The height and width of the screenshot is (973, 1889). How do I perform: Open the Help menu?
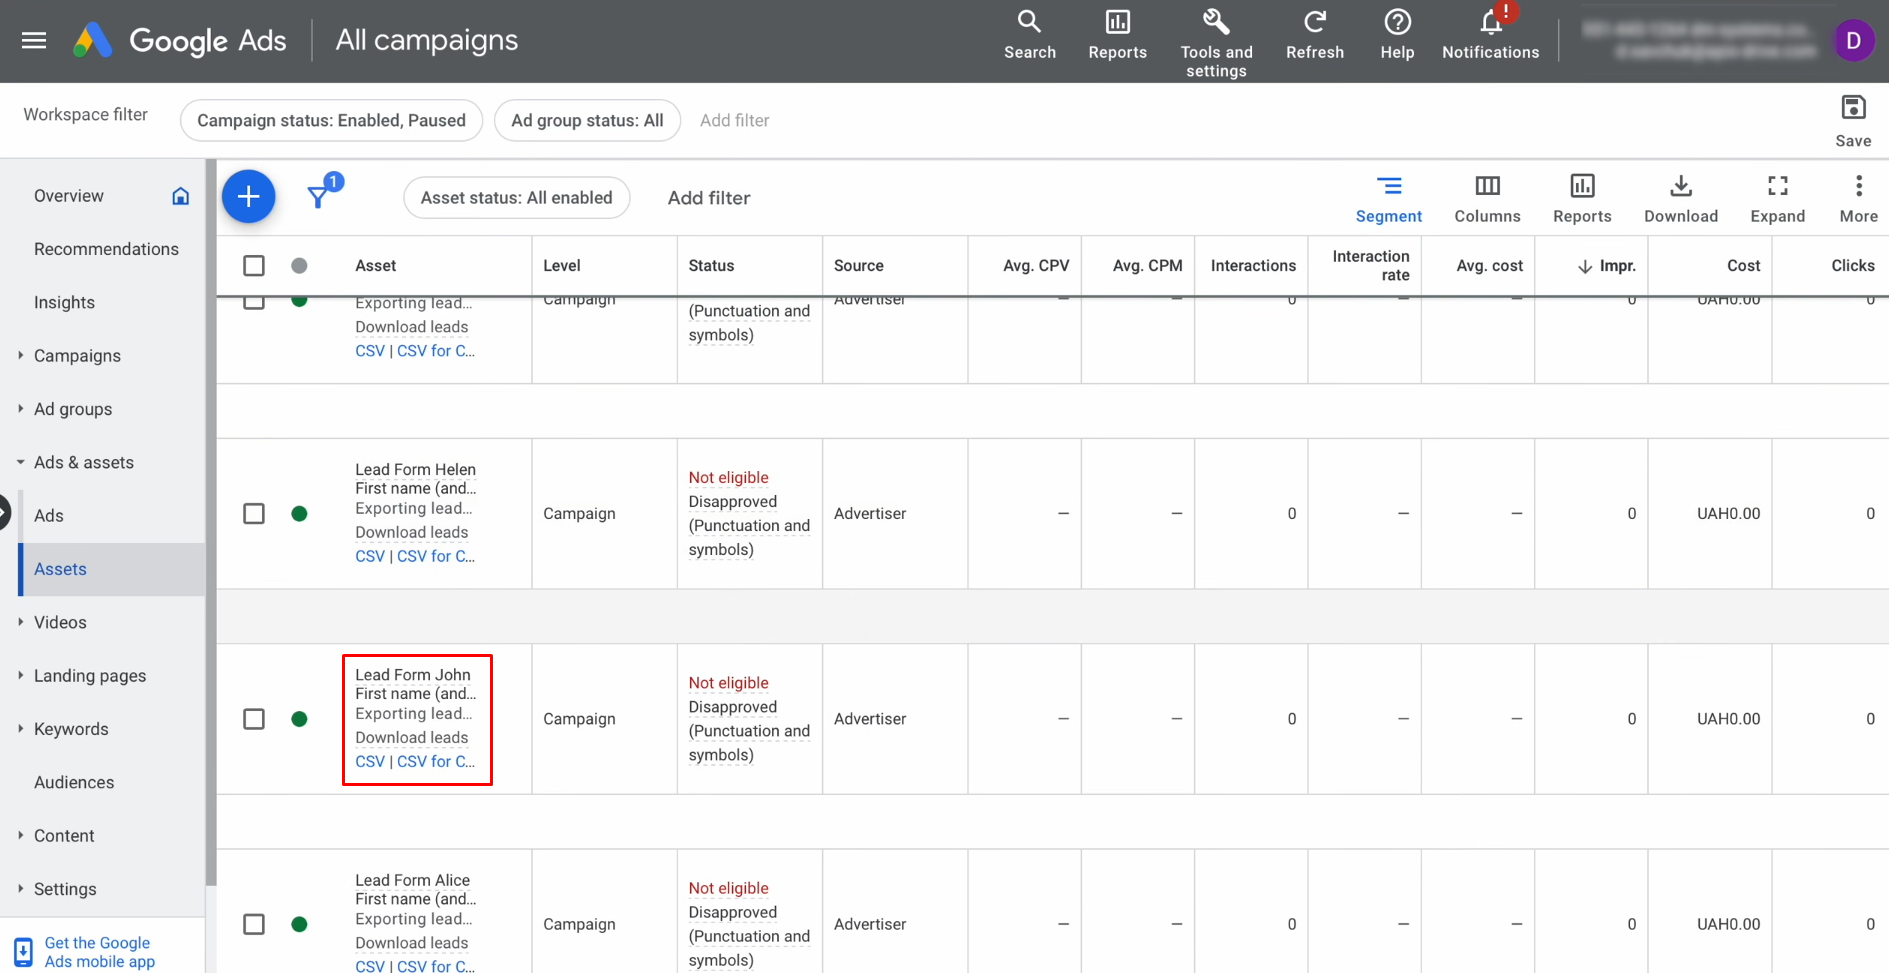1397,36
